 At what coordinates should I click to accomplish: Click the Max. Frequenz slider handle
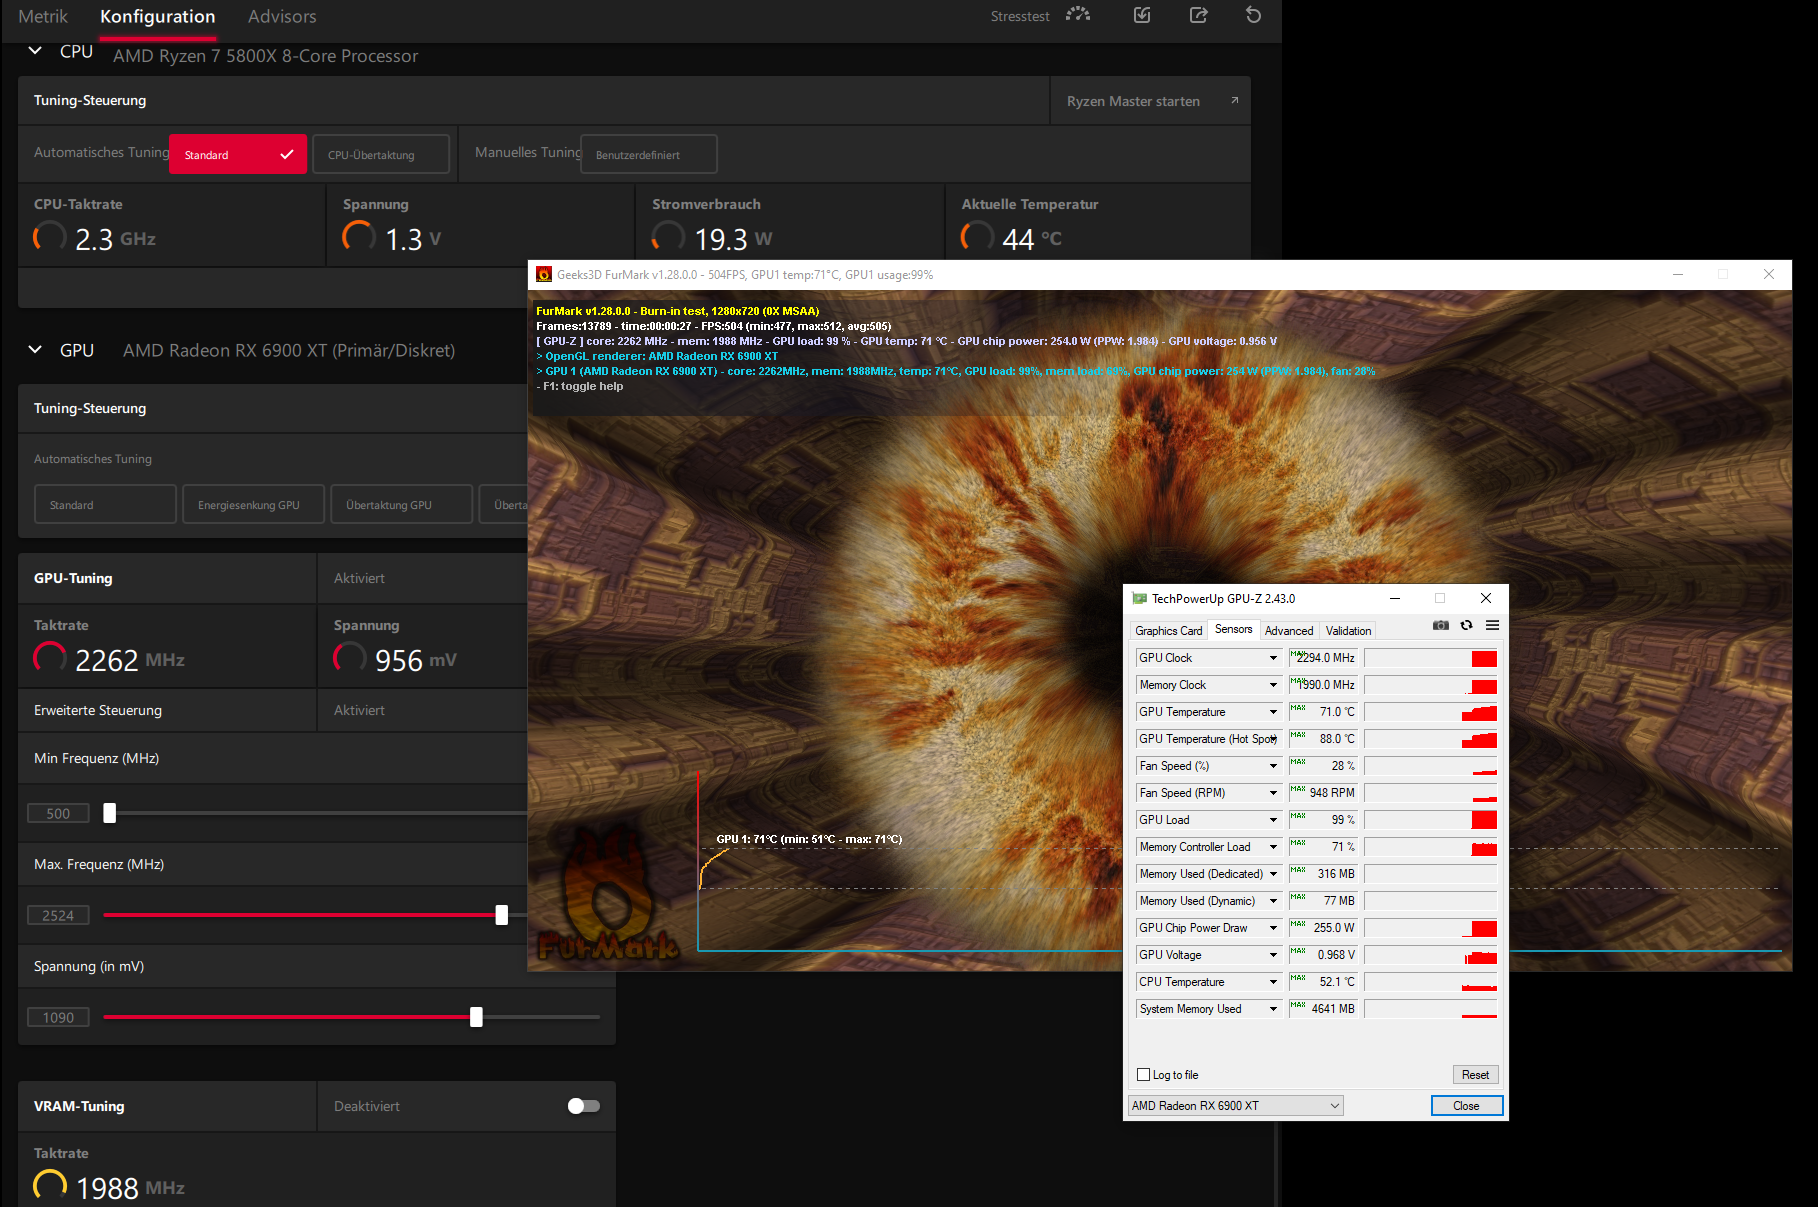(x=502, y=915)
